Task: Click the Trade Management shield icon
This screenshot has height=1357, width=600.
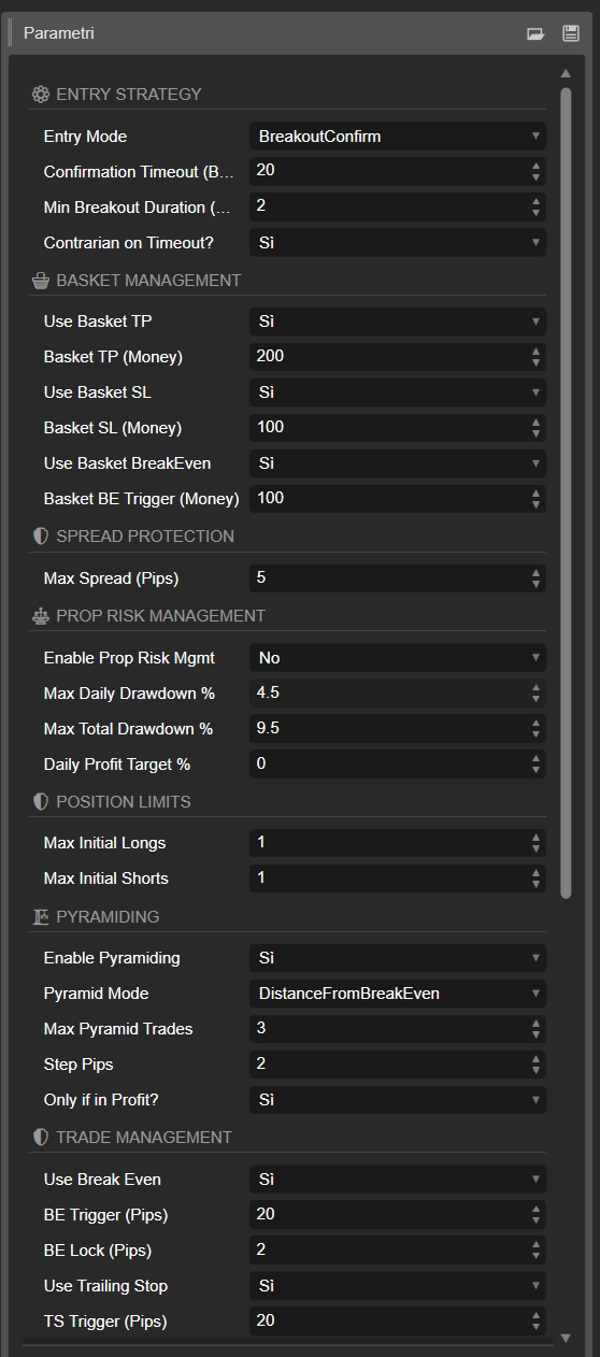Action: pyautogui.click(x=40, y=1137)
